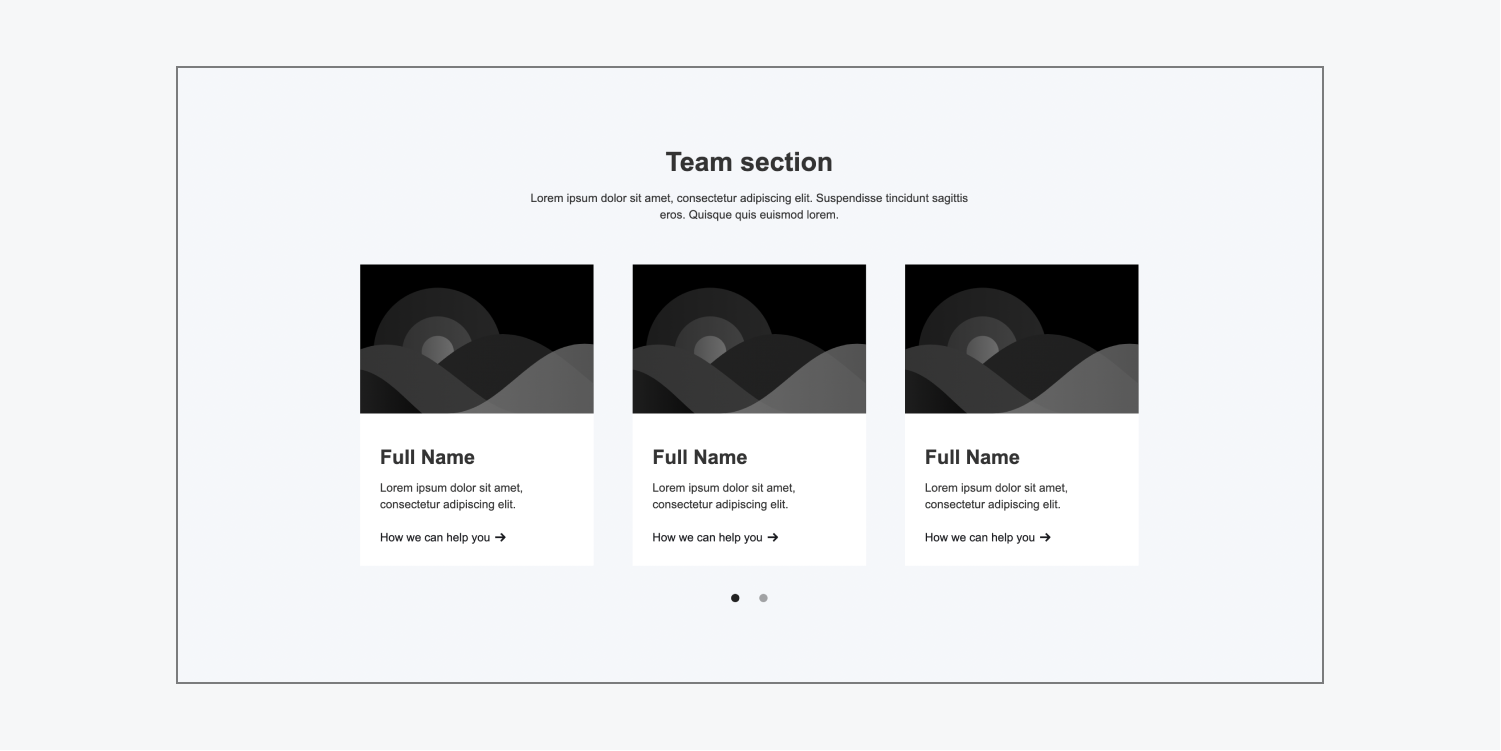Click the Lorem ipsum description in middle card
The width and height of the screenshot is (1501, 751).
724,496
